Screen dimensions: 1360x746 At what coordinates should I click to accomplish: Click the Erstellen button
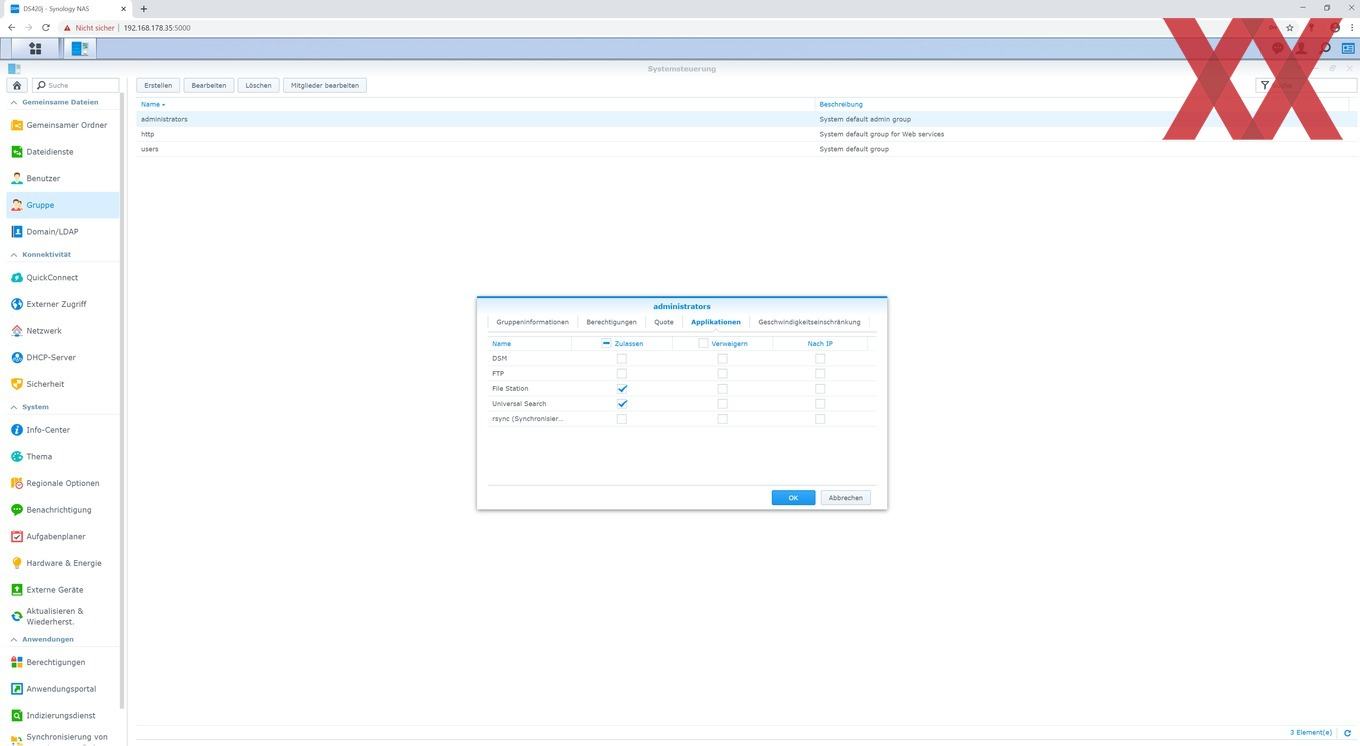(x=158, y=85)
